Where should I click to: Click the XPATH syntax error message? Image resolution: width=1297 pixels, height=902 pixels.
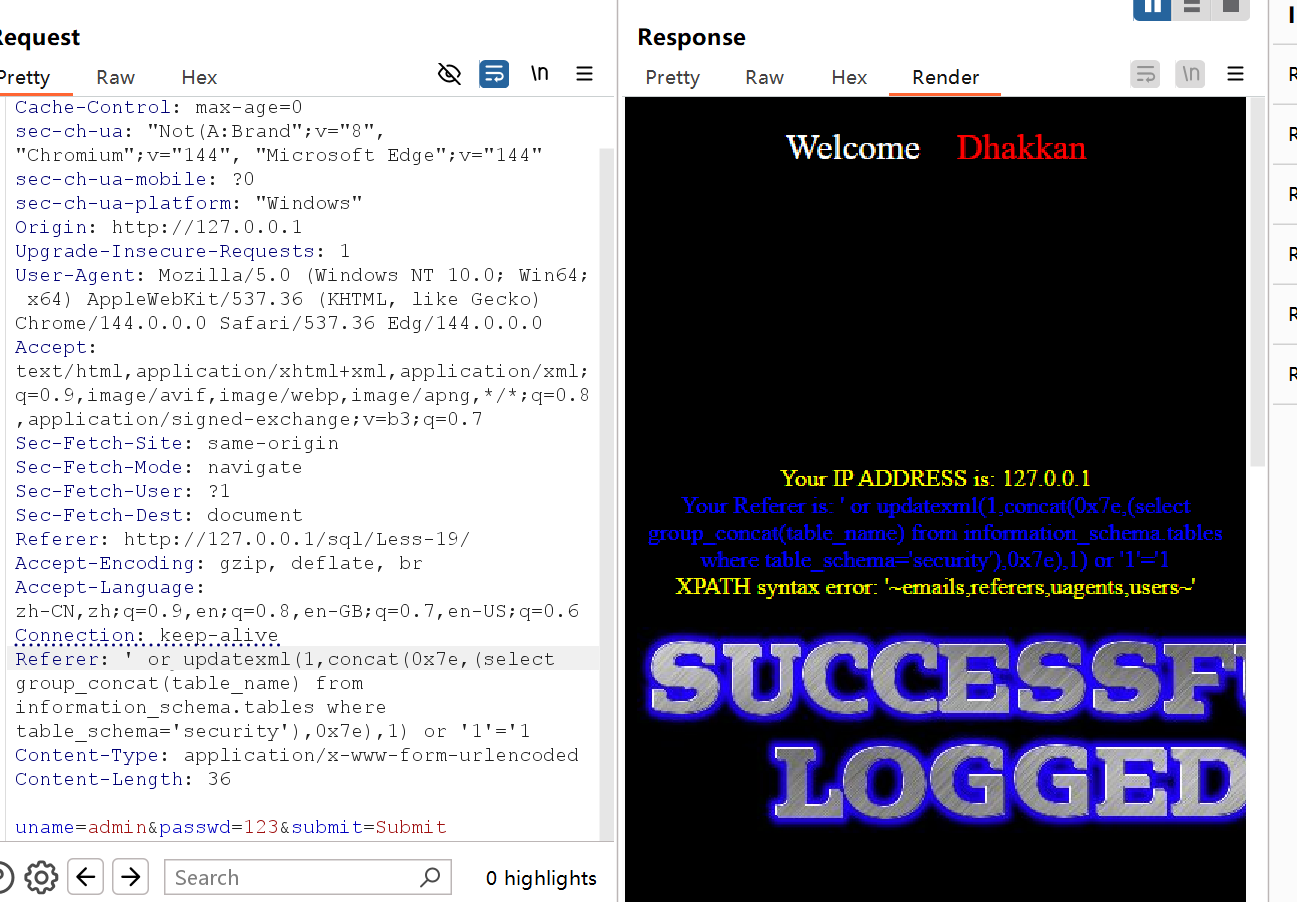pos(935,587)
